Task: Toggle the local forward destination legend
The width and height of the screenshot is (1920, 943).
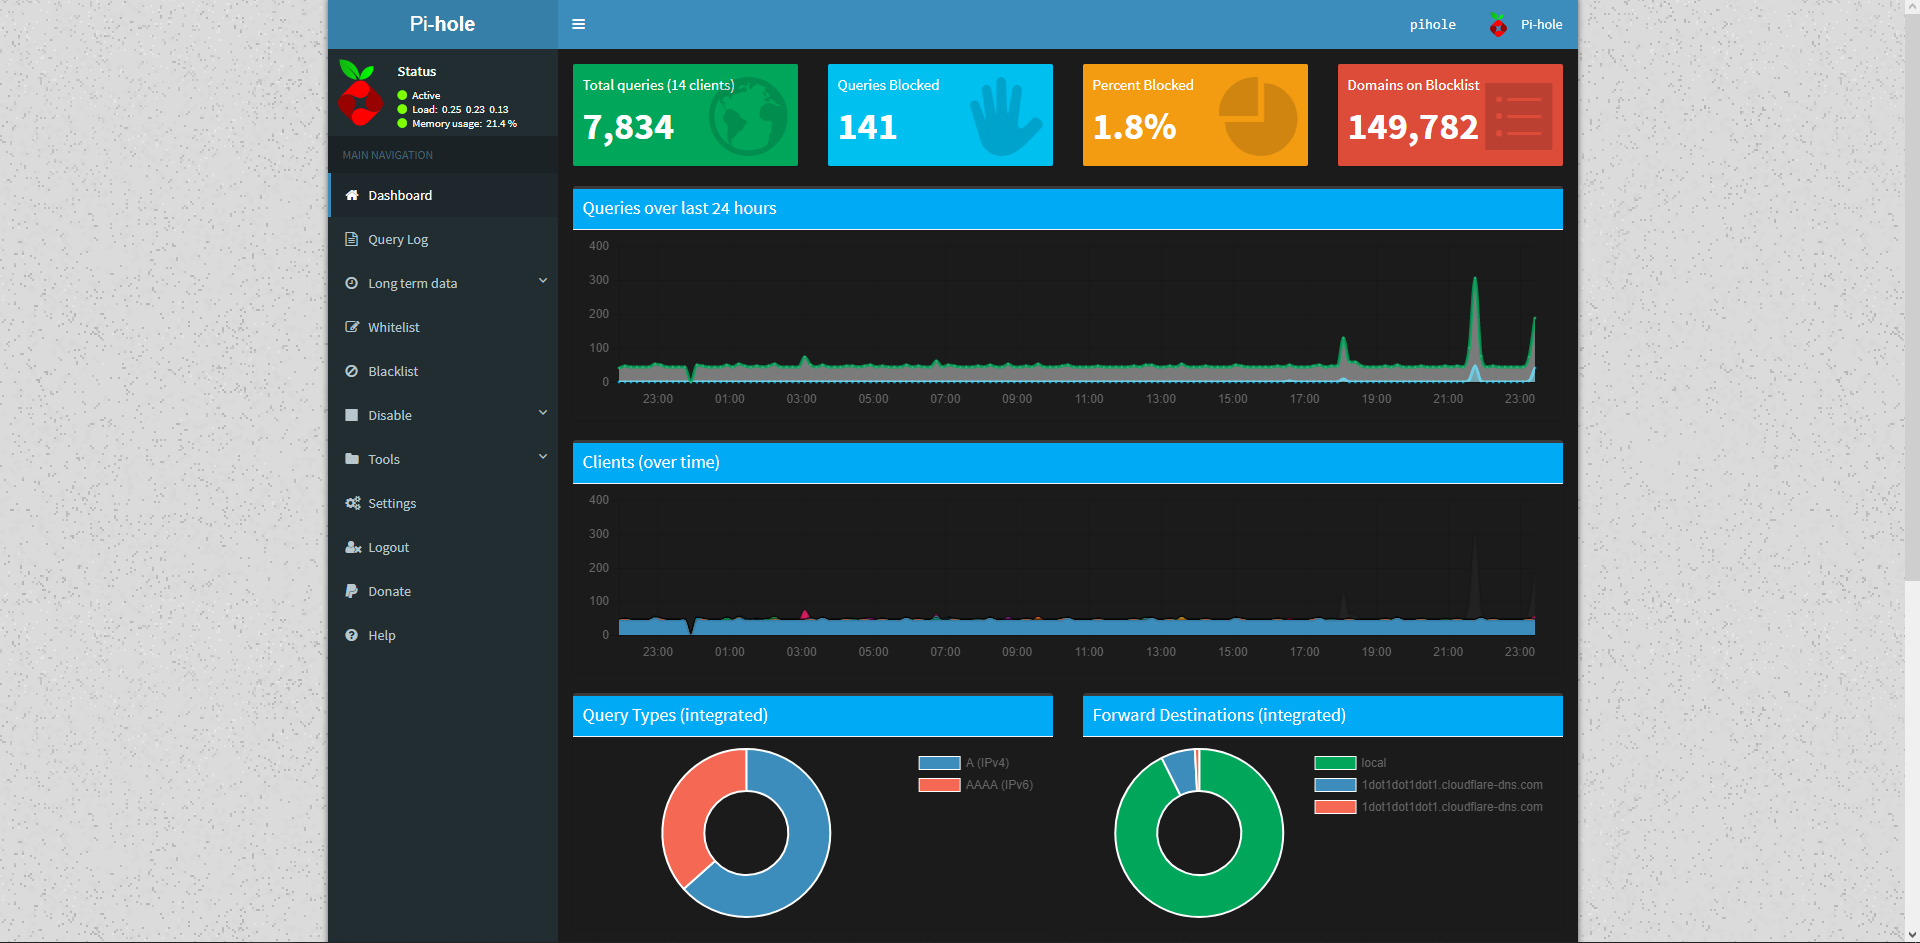Action: (x=1350, y=763)
